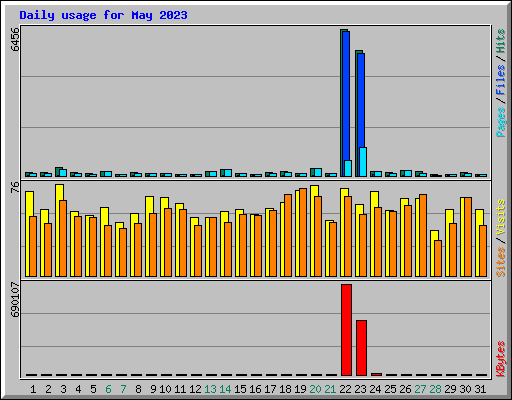Click the 76 axis maximum label
The image size is (512, 400).
[x=15, y=187]
